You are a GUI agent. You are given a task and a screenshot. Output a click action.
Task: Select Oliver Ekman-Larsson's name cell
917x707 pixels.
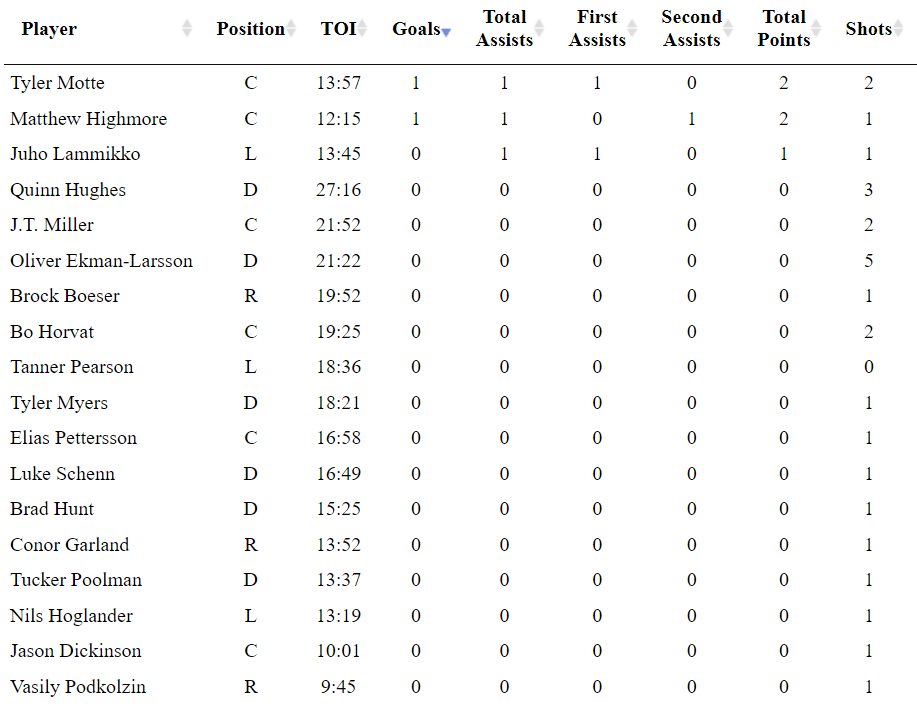[101, 261]
